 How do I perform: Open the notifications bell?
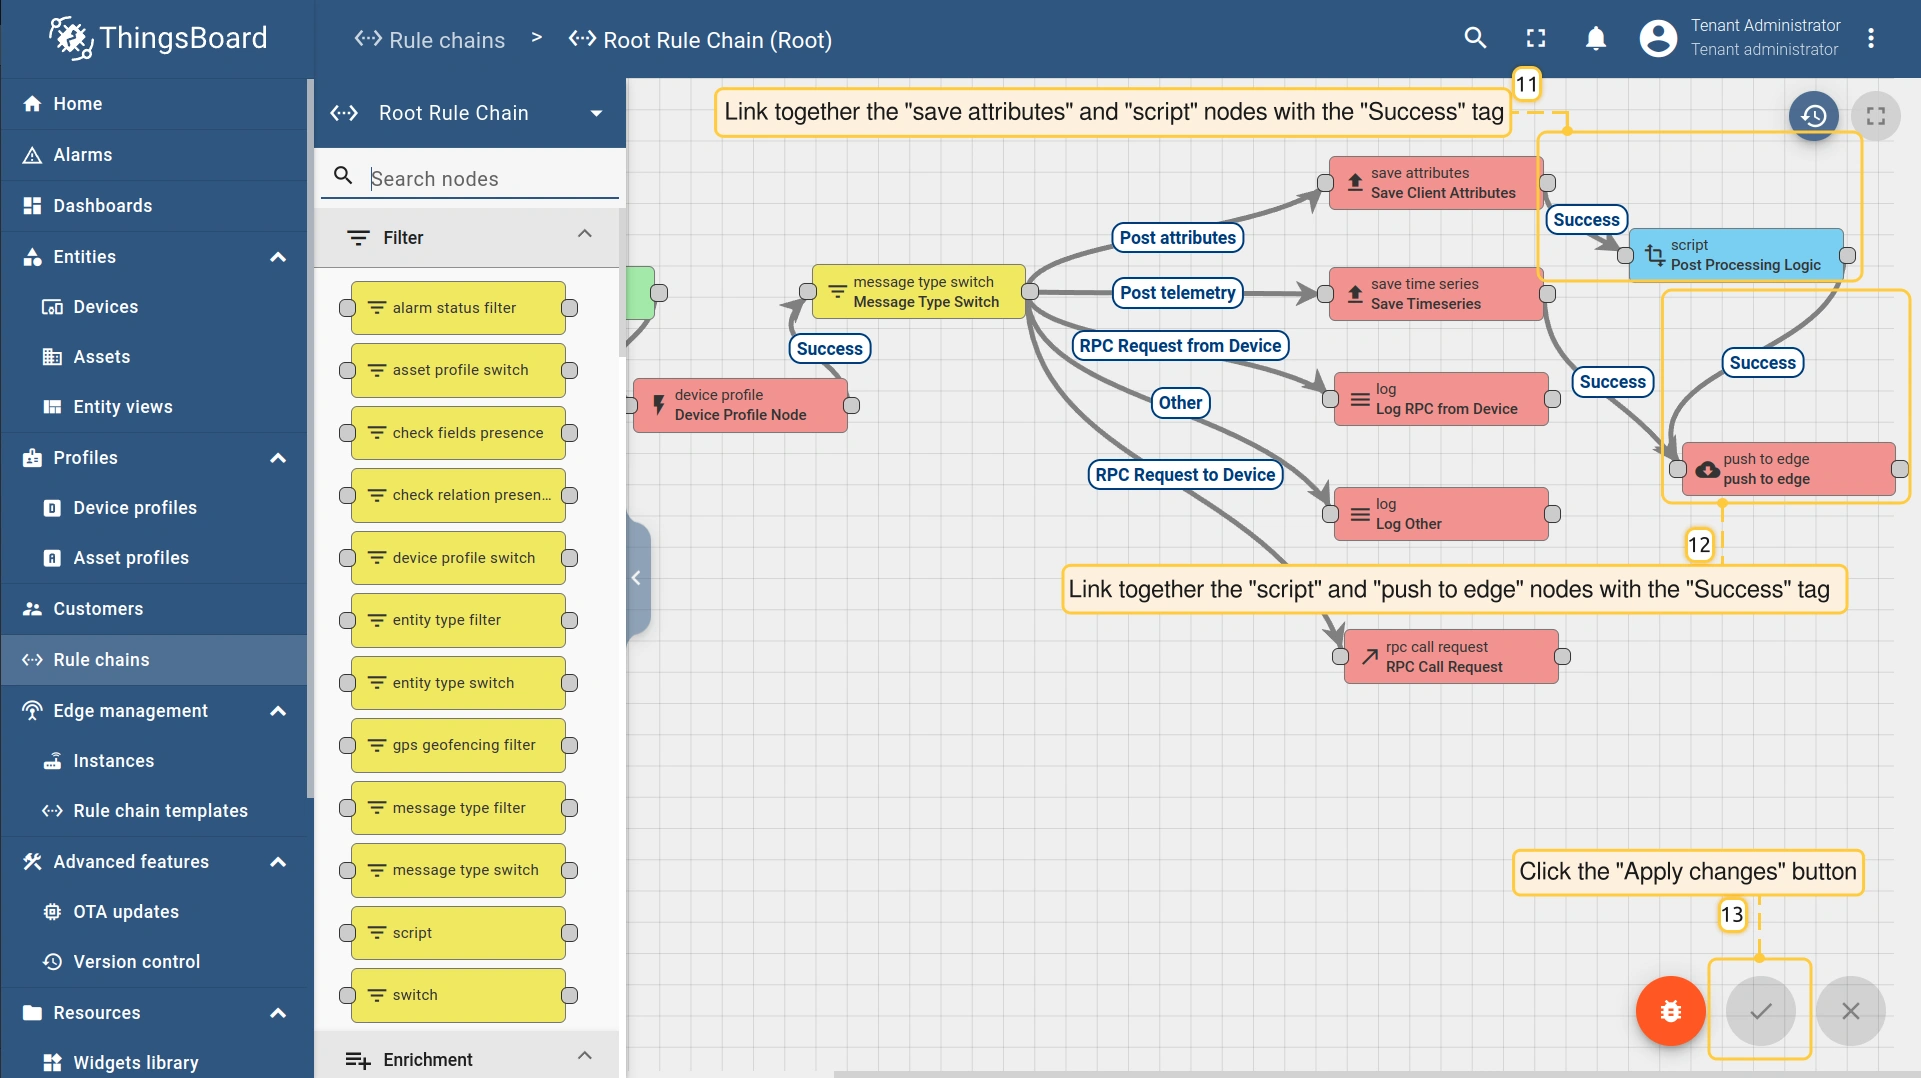1596,38
